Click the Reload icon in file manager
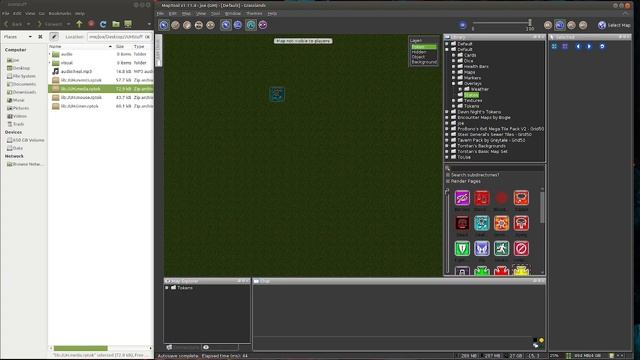The height and width of the screenshot is (360, 640). [x=103, y=24]
